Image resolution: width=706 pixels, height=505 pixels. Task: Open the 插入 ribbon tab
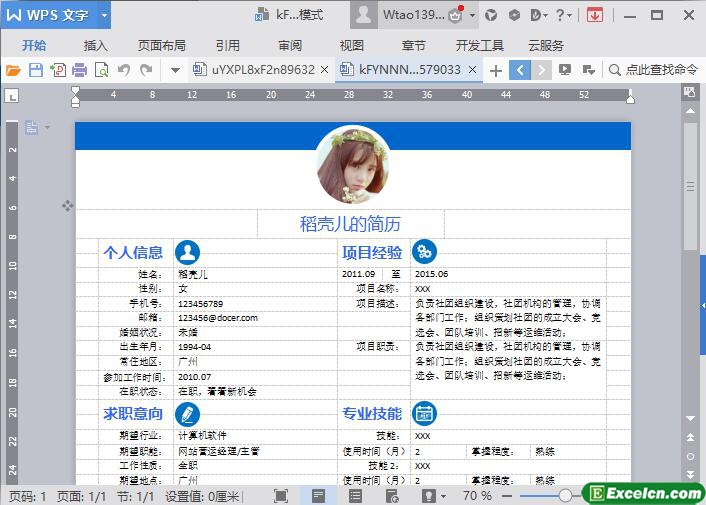coord(96,45)
